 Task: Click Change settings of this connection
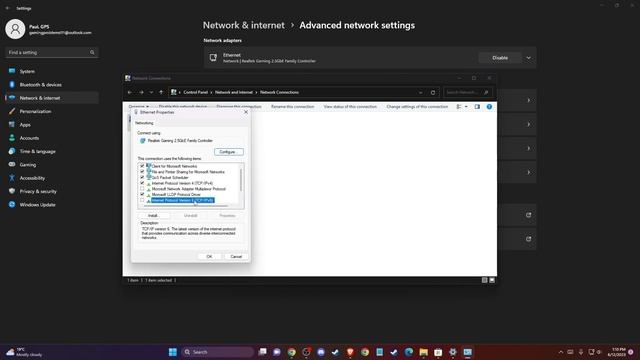[x=417, y=107]
